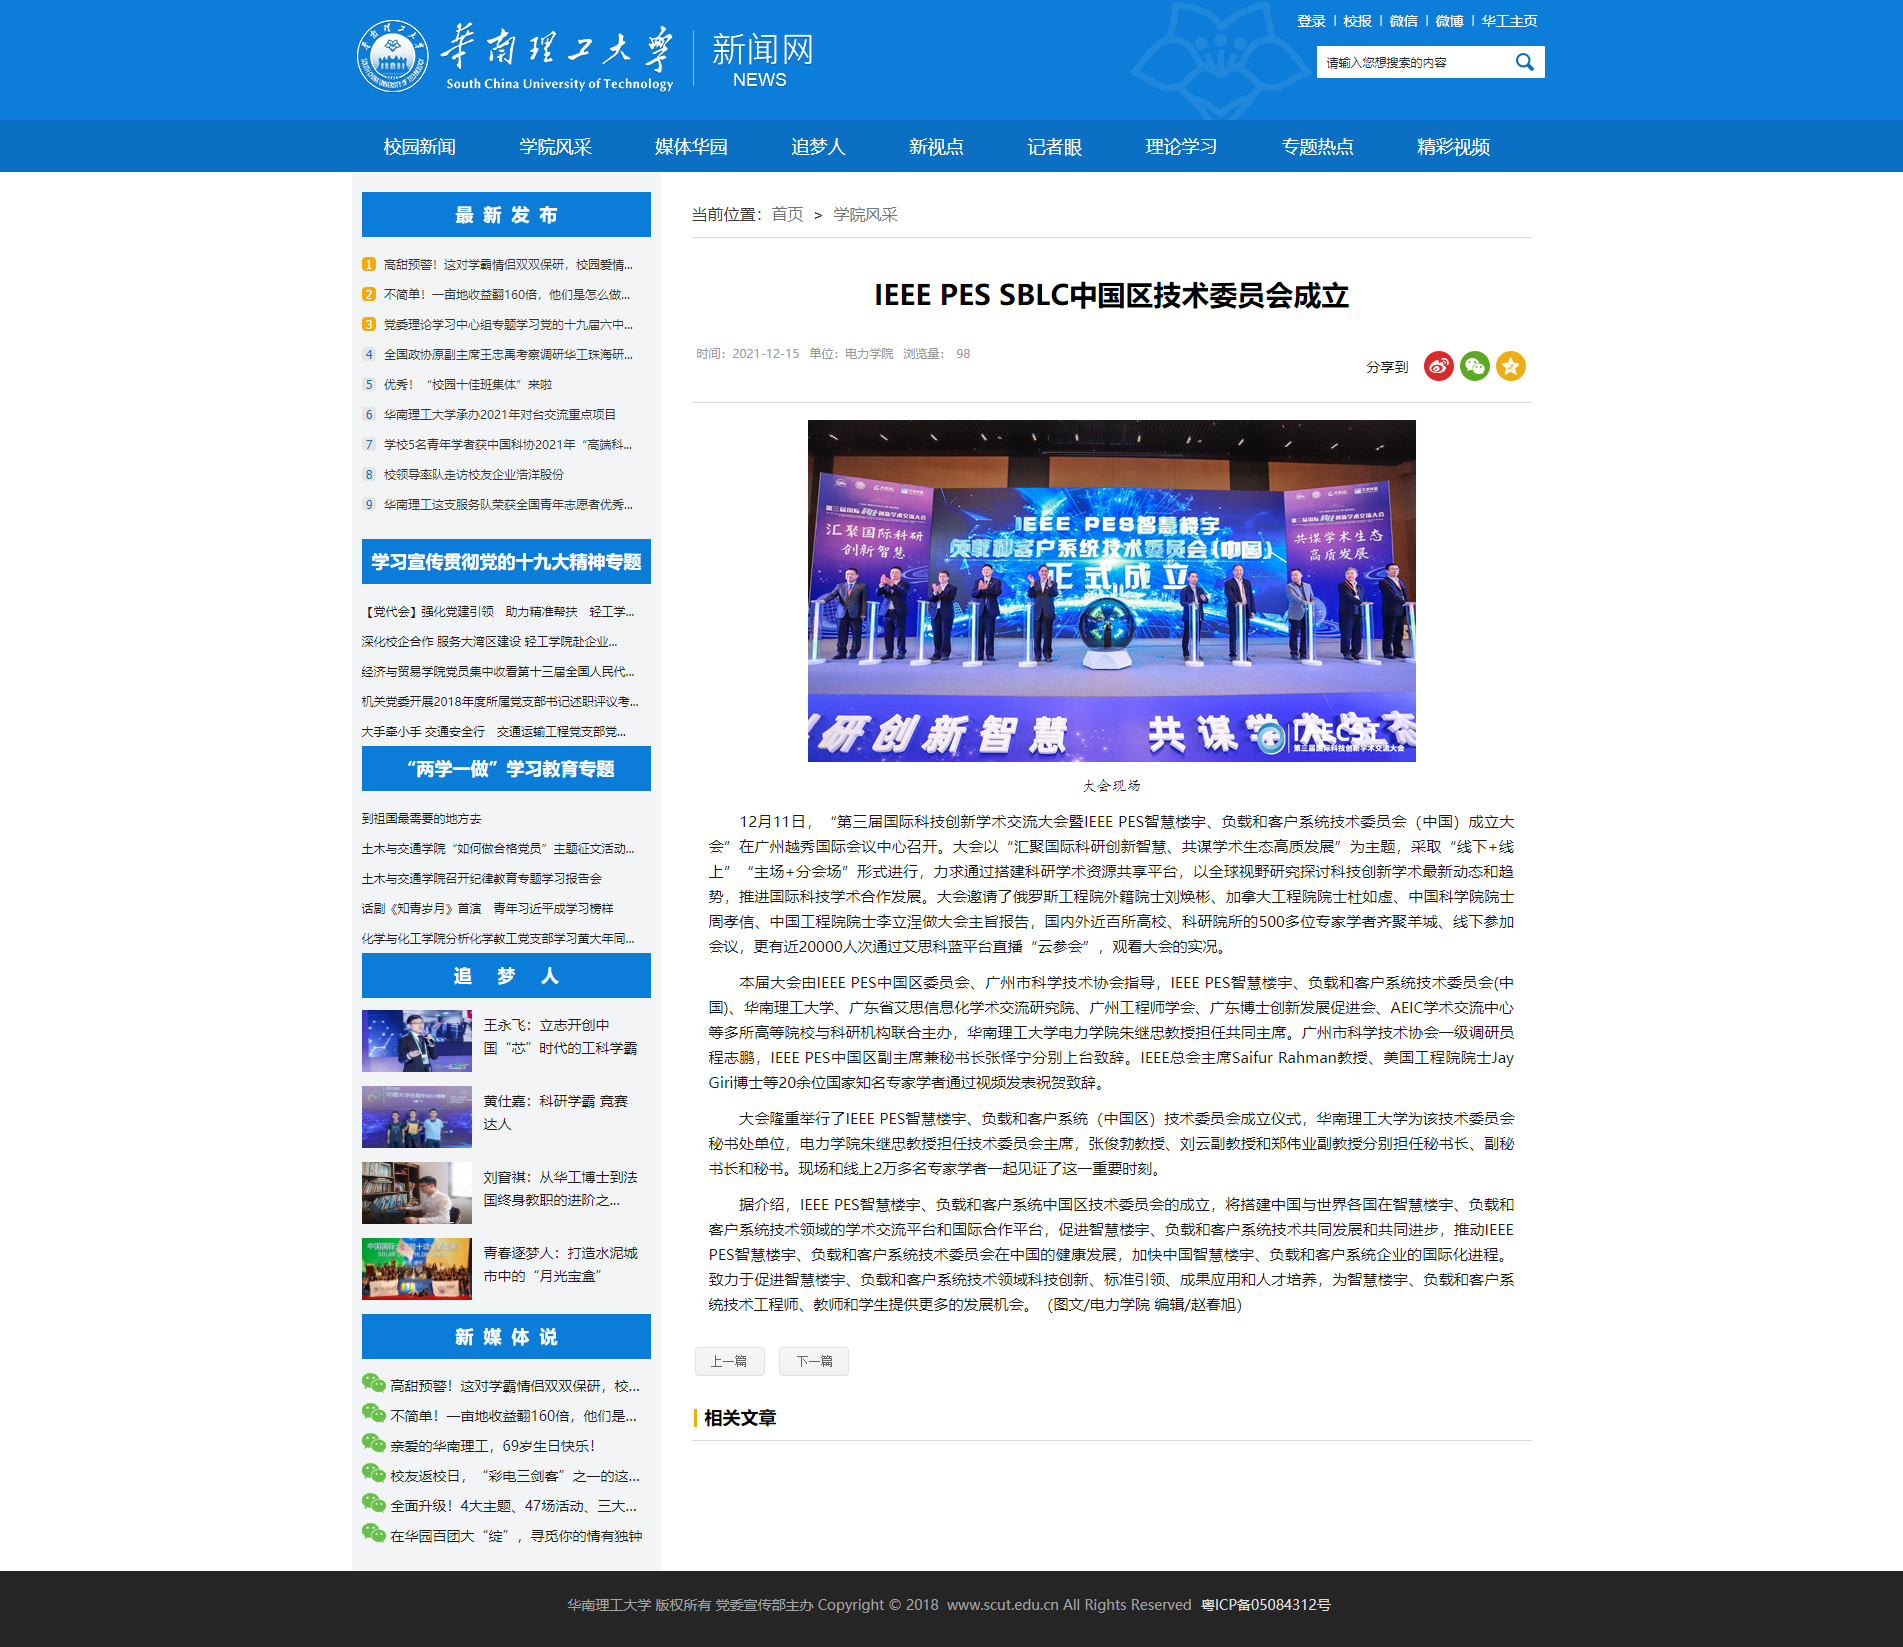Open the 十九大精神专题 banner
The image size is (1903, 1647).
pyautogui.click(x=506, y=561)
